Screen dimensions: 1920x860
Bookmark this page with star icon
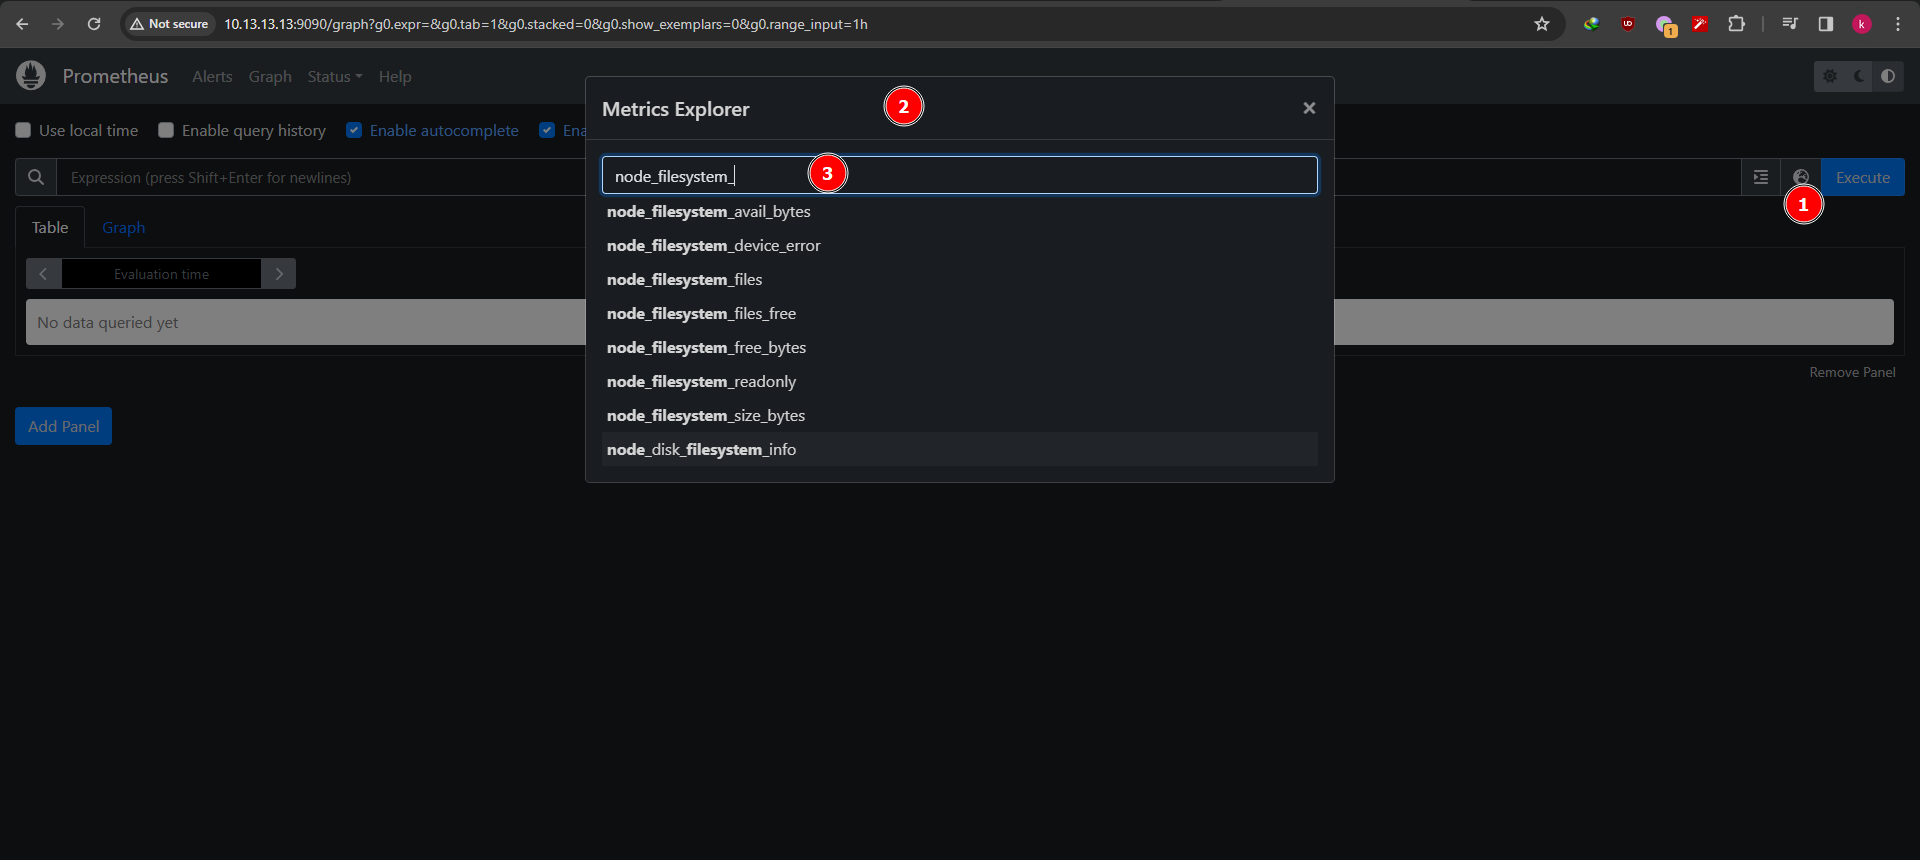click(1542, 24)
